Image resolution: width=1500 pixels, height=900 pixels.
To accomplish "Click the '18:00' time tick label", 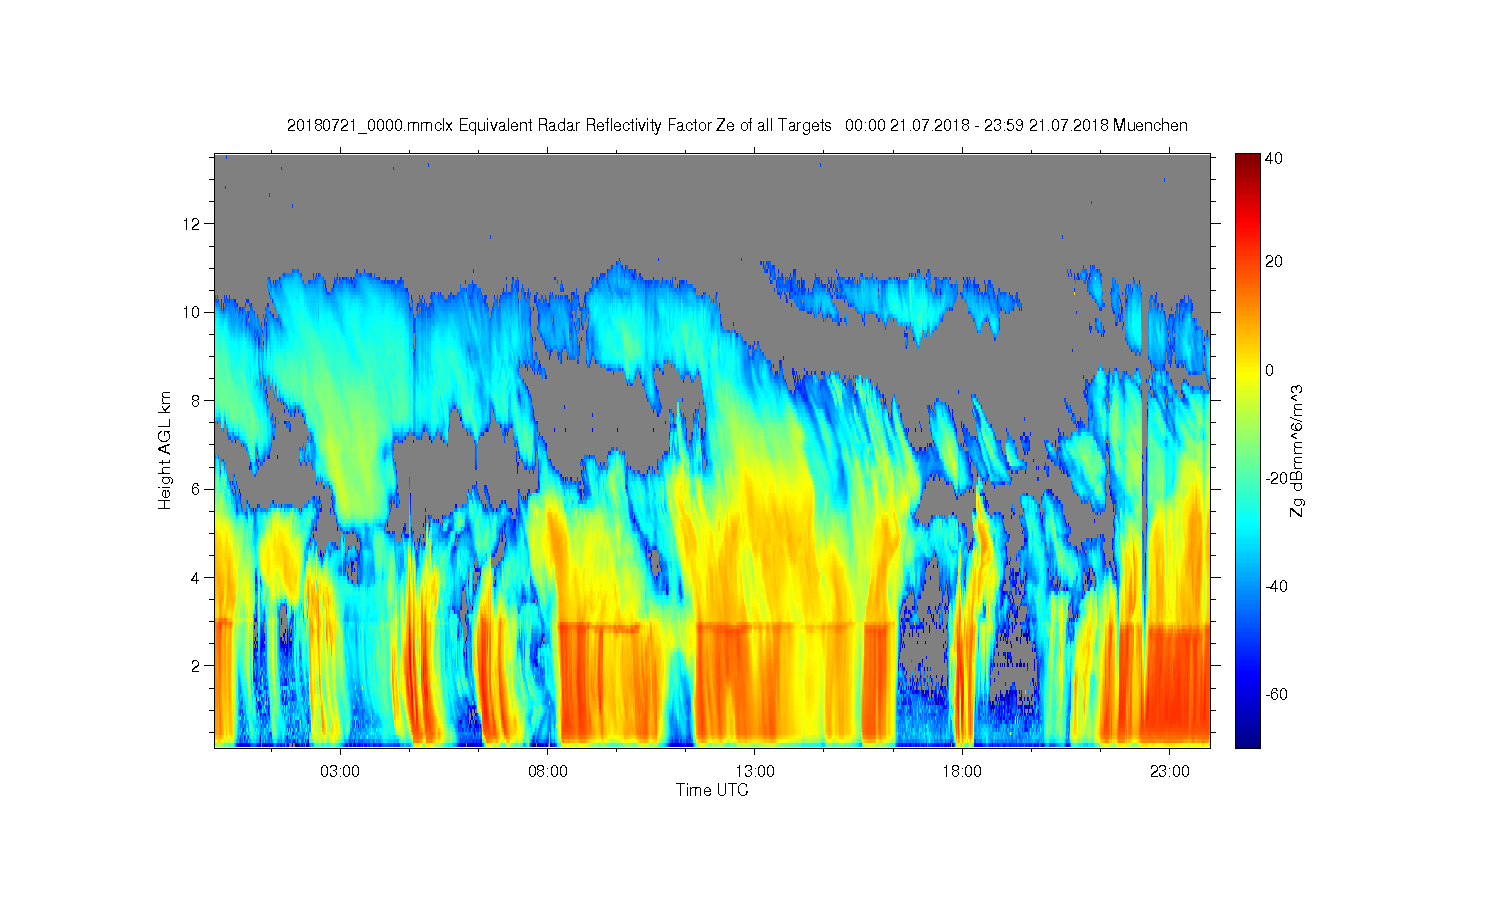I will pos(962,772).
